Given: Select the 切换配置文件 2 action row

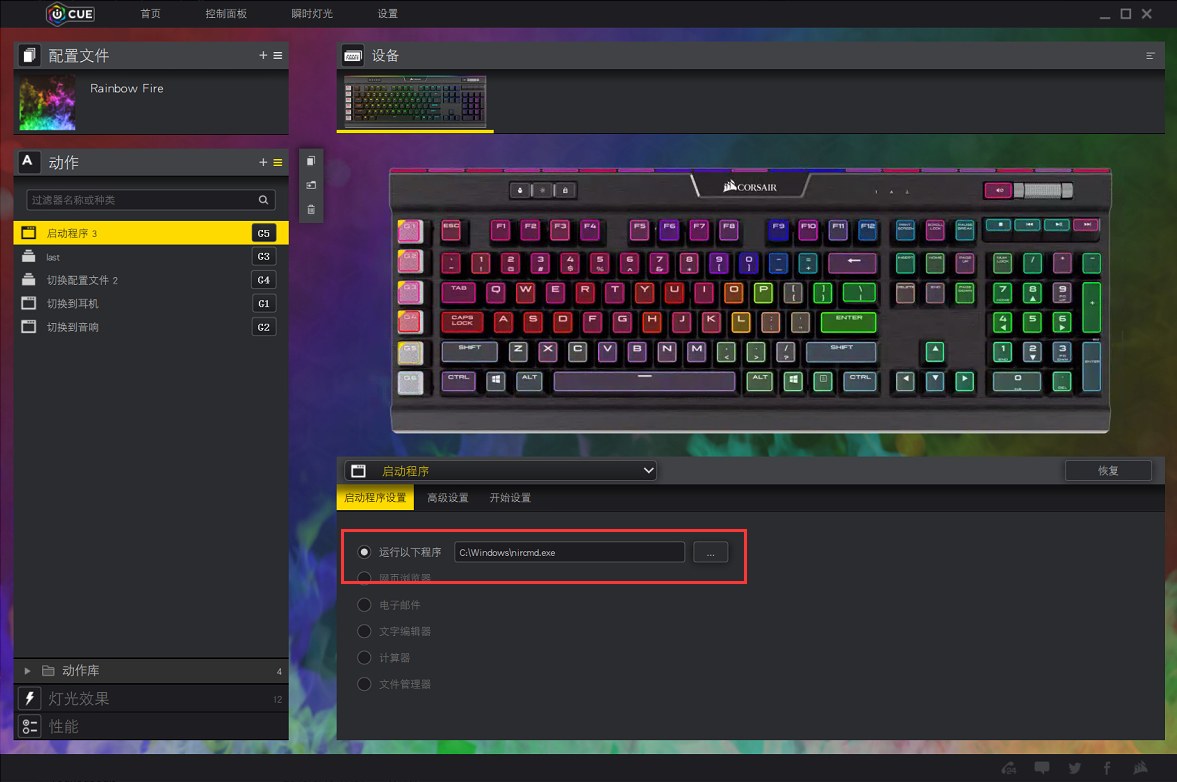Looking at the screenshot, I should click(x=151, y=280).
